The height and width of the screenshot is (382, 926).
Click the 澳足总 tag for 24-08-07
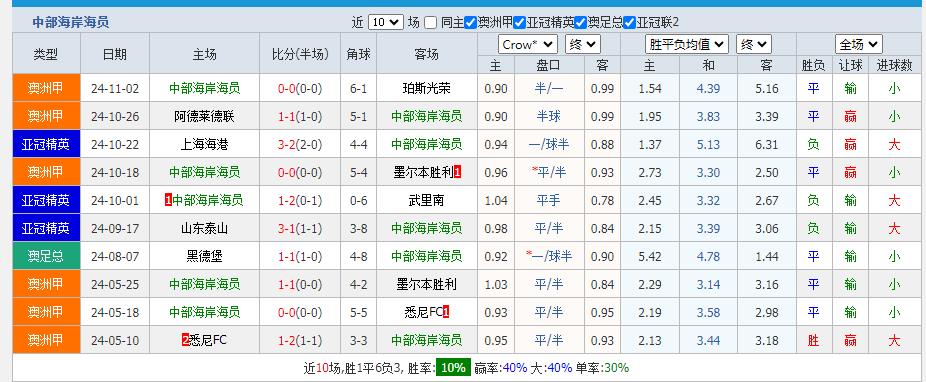click(x=46, y=256)
